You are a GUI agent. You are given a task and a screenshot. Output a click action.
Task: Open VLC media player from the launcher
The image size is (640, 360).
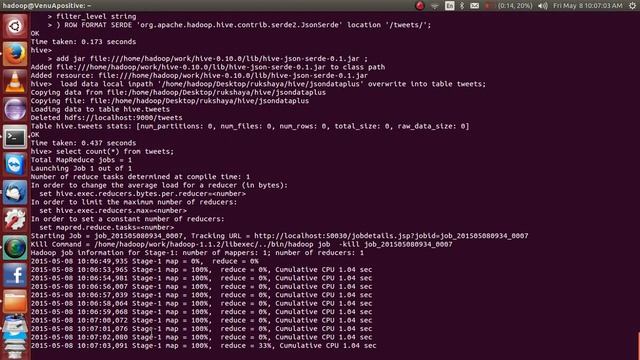click(x=15, y=82)
